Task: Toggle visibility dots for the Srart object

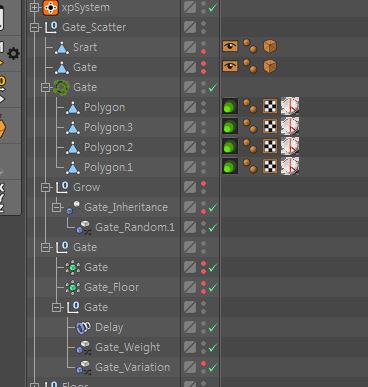Action: [203, 47]
